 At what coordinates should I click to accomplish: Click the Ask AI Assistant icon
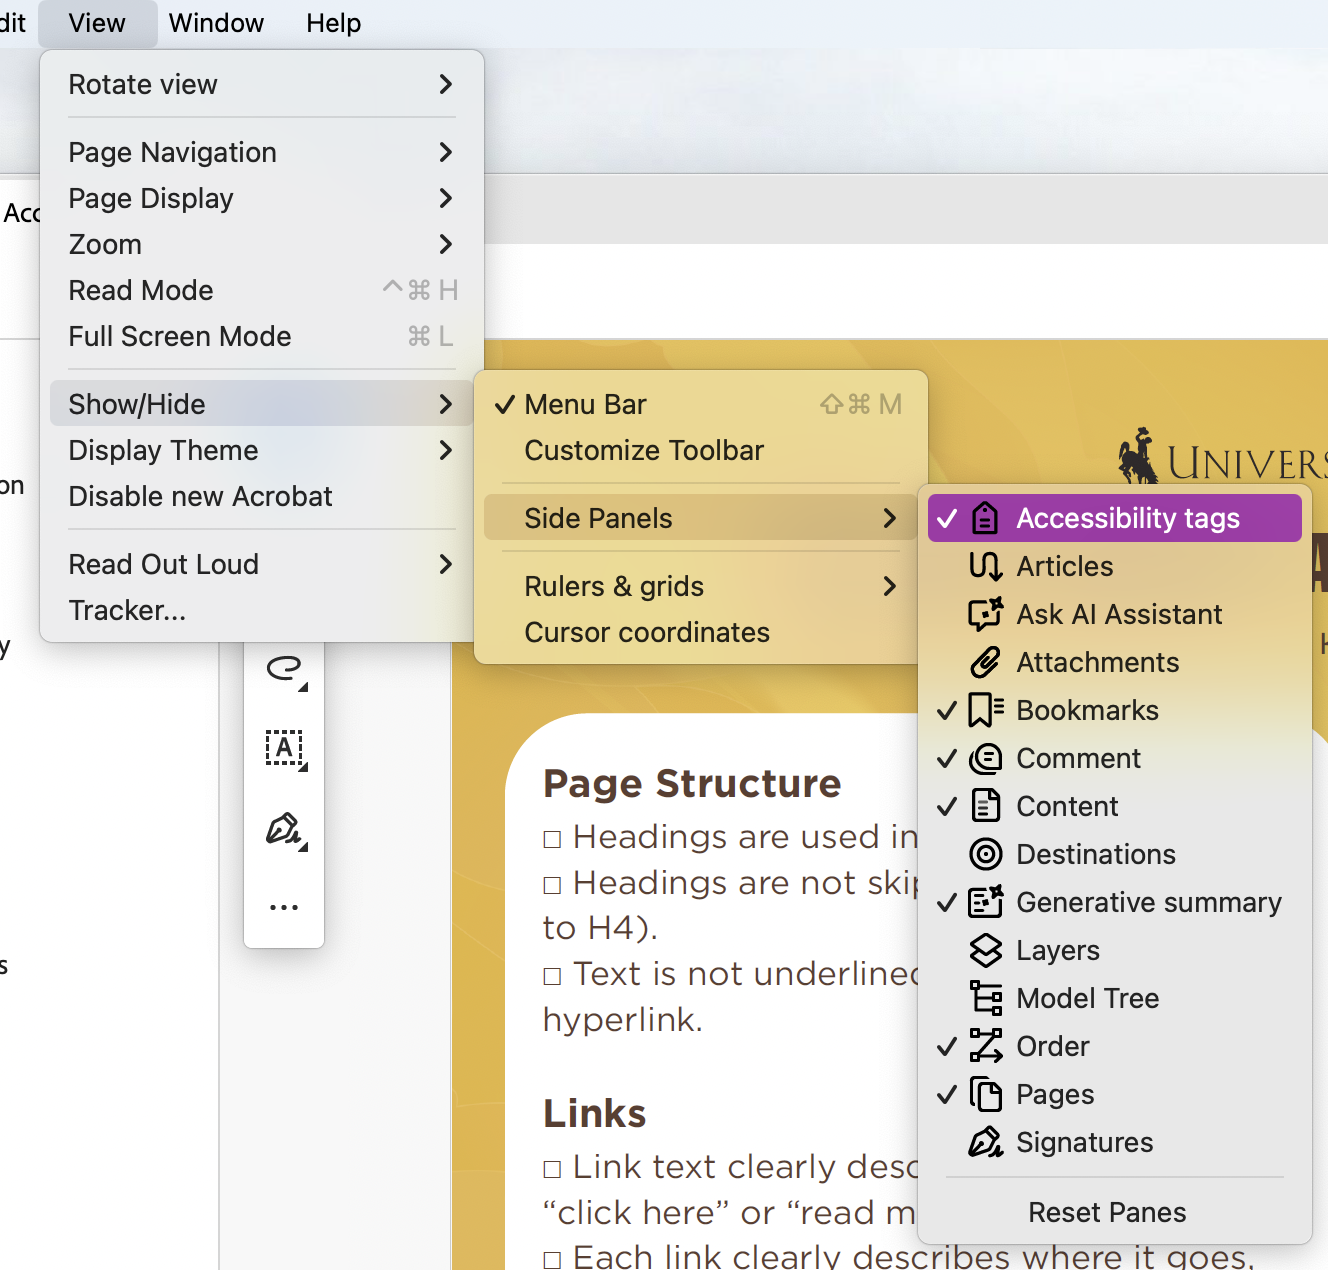click(985, 614)
